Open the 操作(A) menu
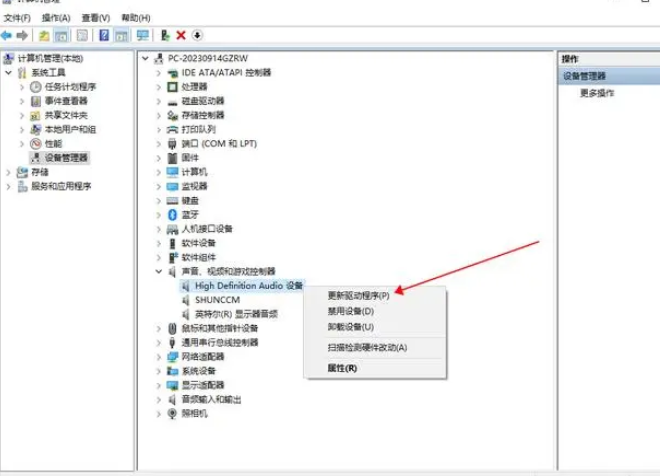This screenshot has height=476, width=660. (x=56, y=18)
